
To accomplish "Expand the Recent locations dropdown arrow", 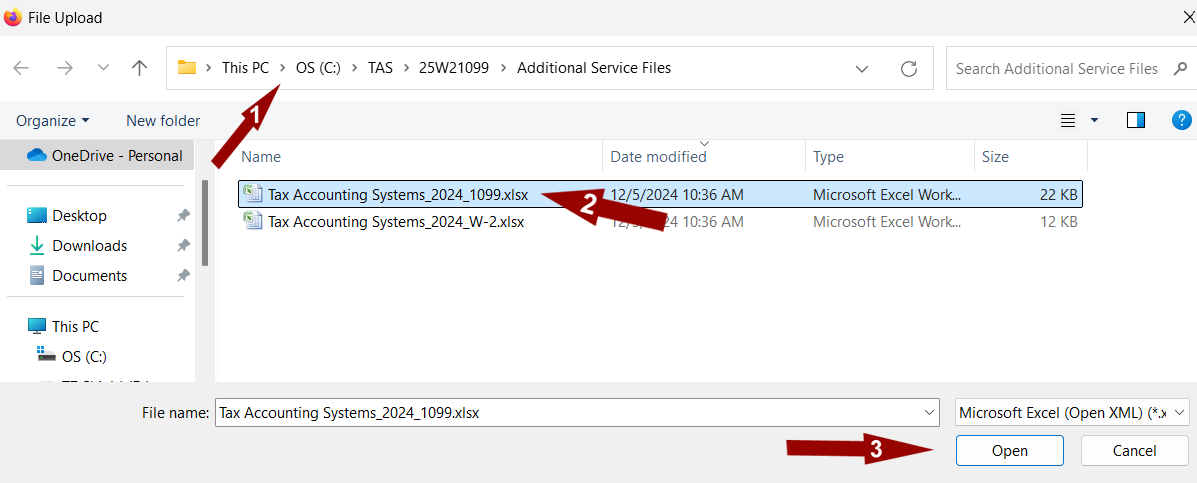I will pyautogui.click(x=103, y=68).
